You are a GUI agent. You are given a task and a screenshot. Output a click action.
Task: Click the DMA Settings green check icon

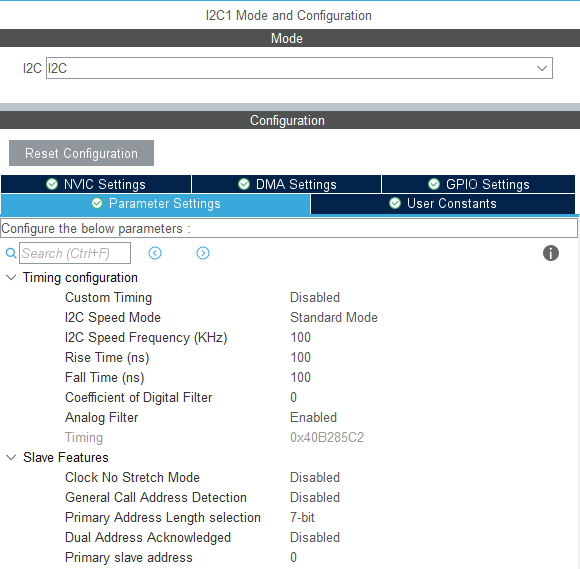[x=244, y=184]
